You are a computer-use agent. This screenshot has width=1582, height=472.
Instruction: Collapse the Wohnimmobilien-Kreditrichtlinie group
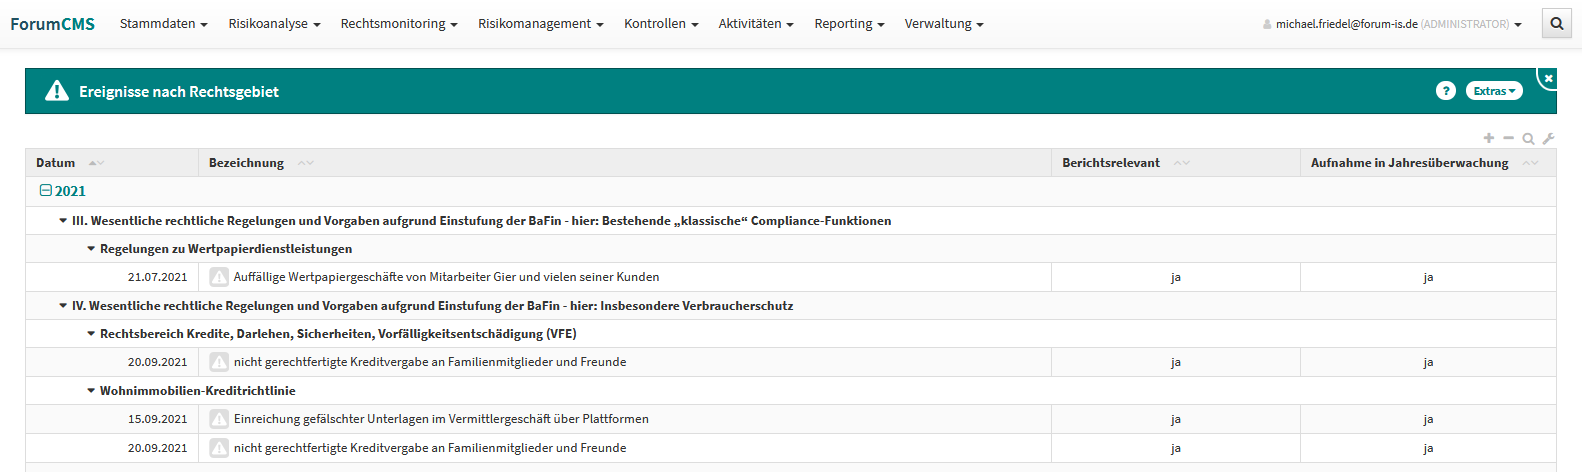click(x=91, y=391)
